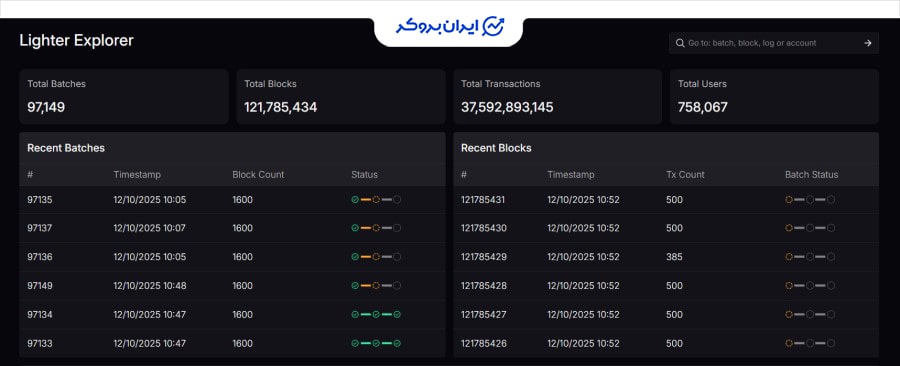Viewport: 900px width, 366px height.
Task: Click the Recent Batches heading
Action: click(x=66, y=148)
